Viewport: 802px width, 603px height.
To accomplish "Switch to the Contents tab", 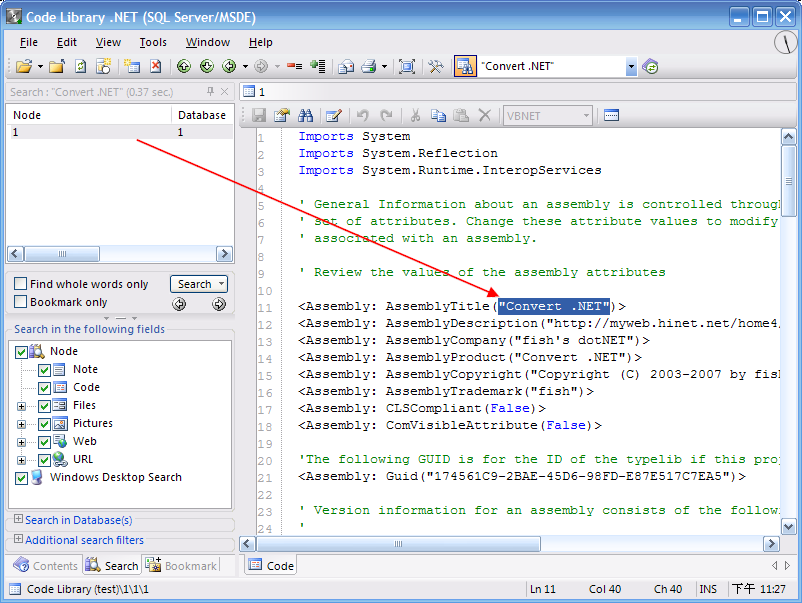I will 45,566.
